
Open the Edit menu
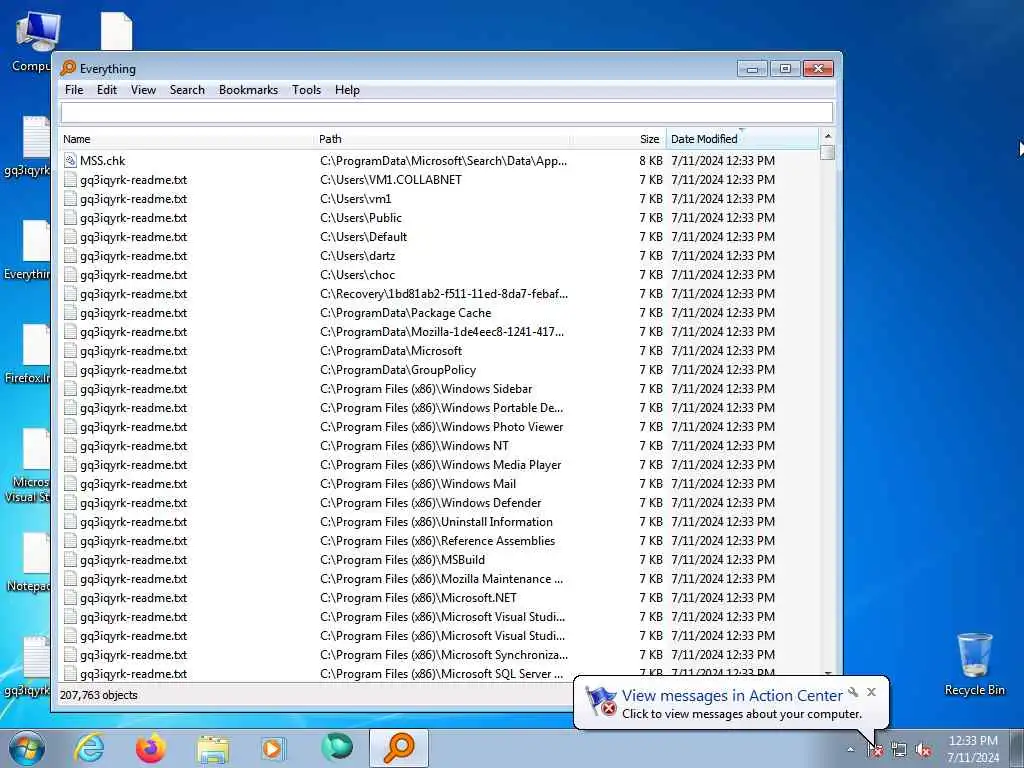106,90
